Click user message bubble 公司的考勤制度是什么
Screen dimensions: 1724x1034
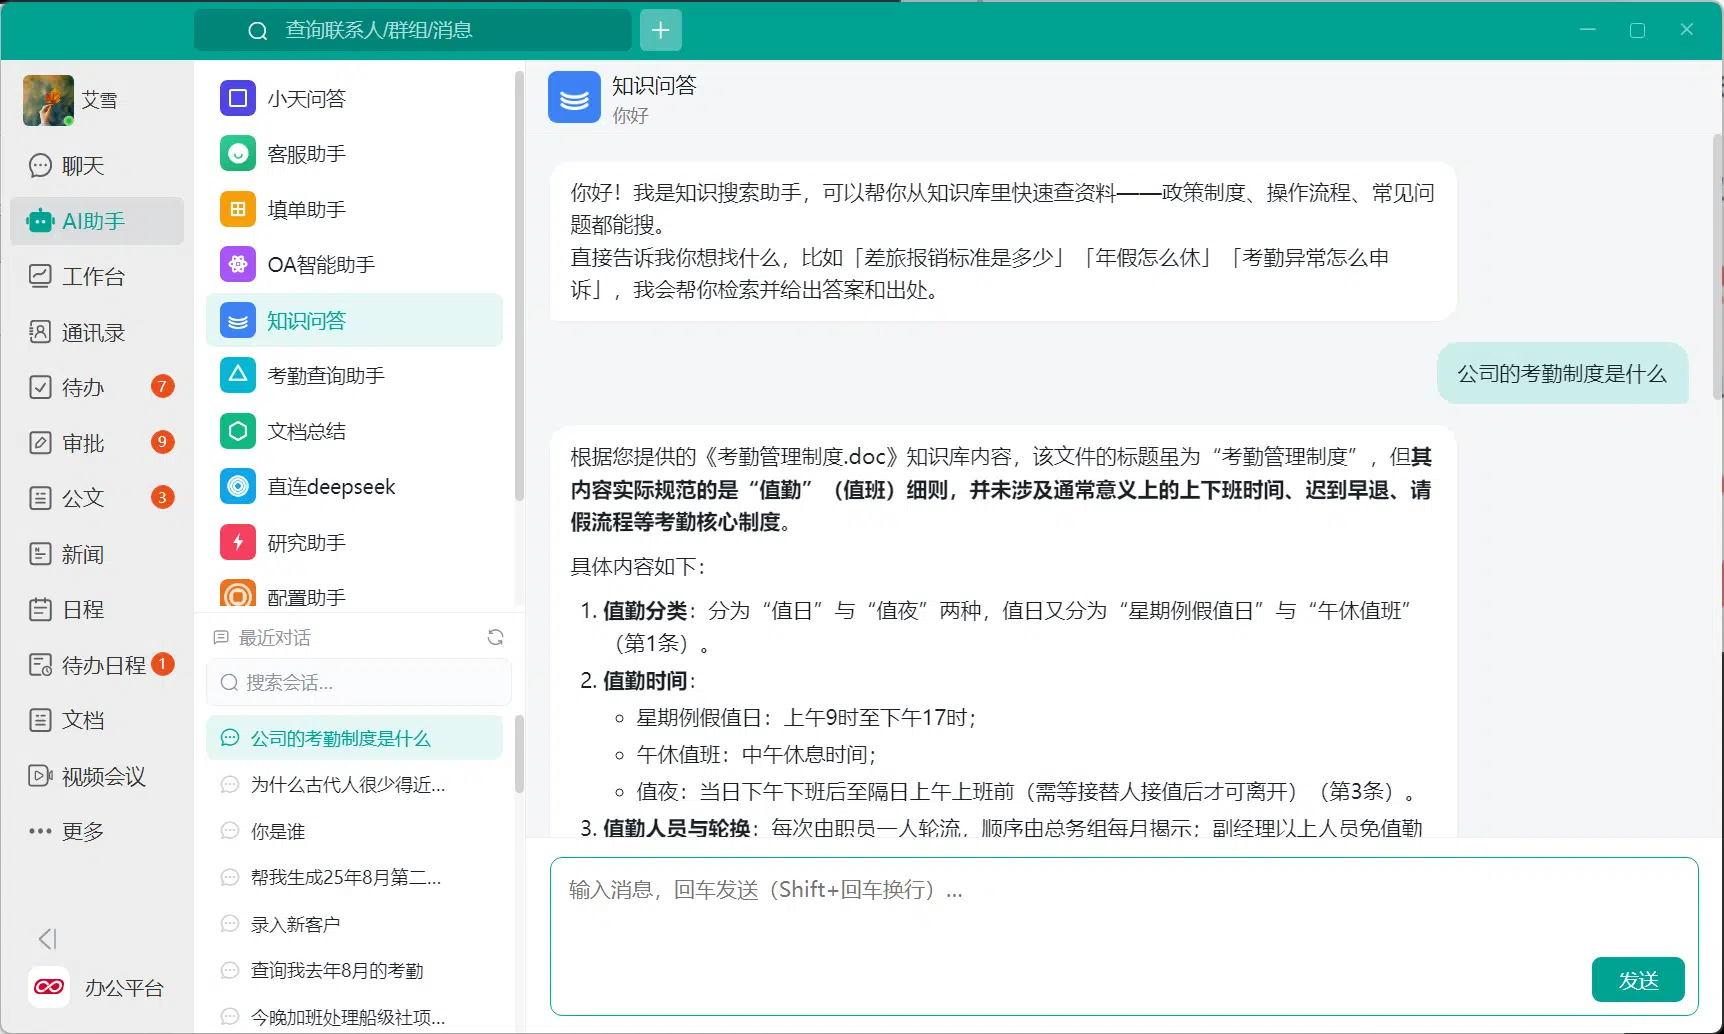(x=1562, y=373)
